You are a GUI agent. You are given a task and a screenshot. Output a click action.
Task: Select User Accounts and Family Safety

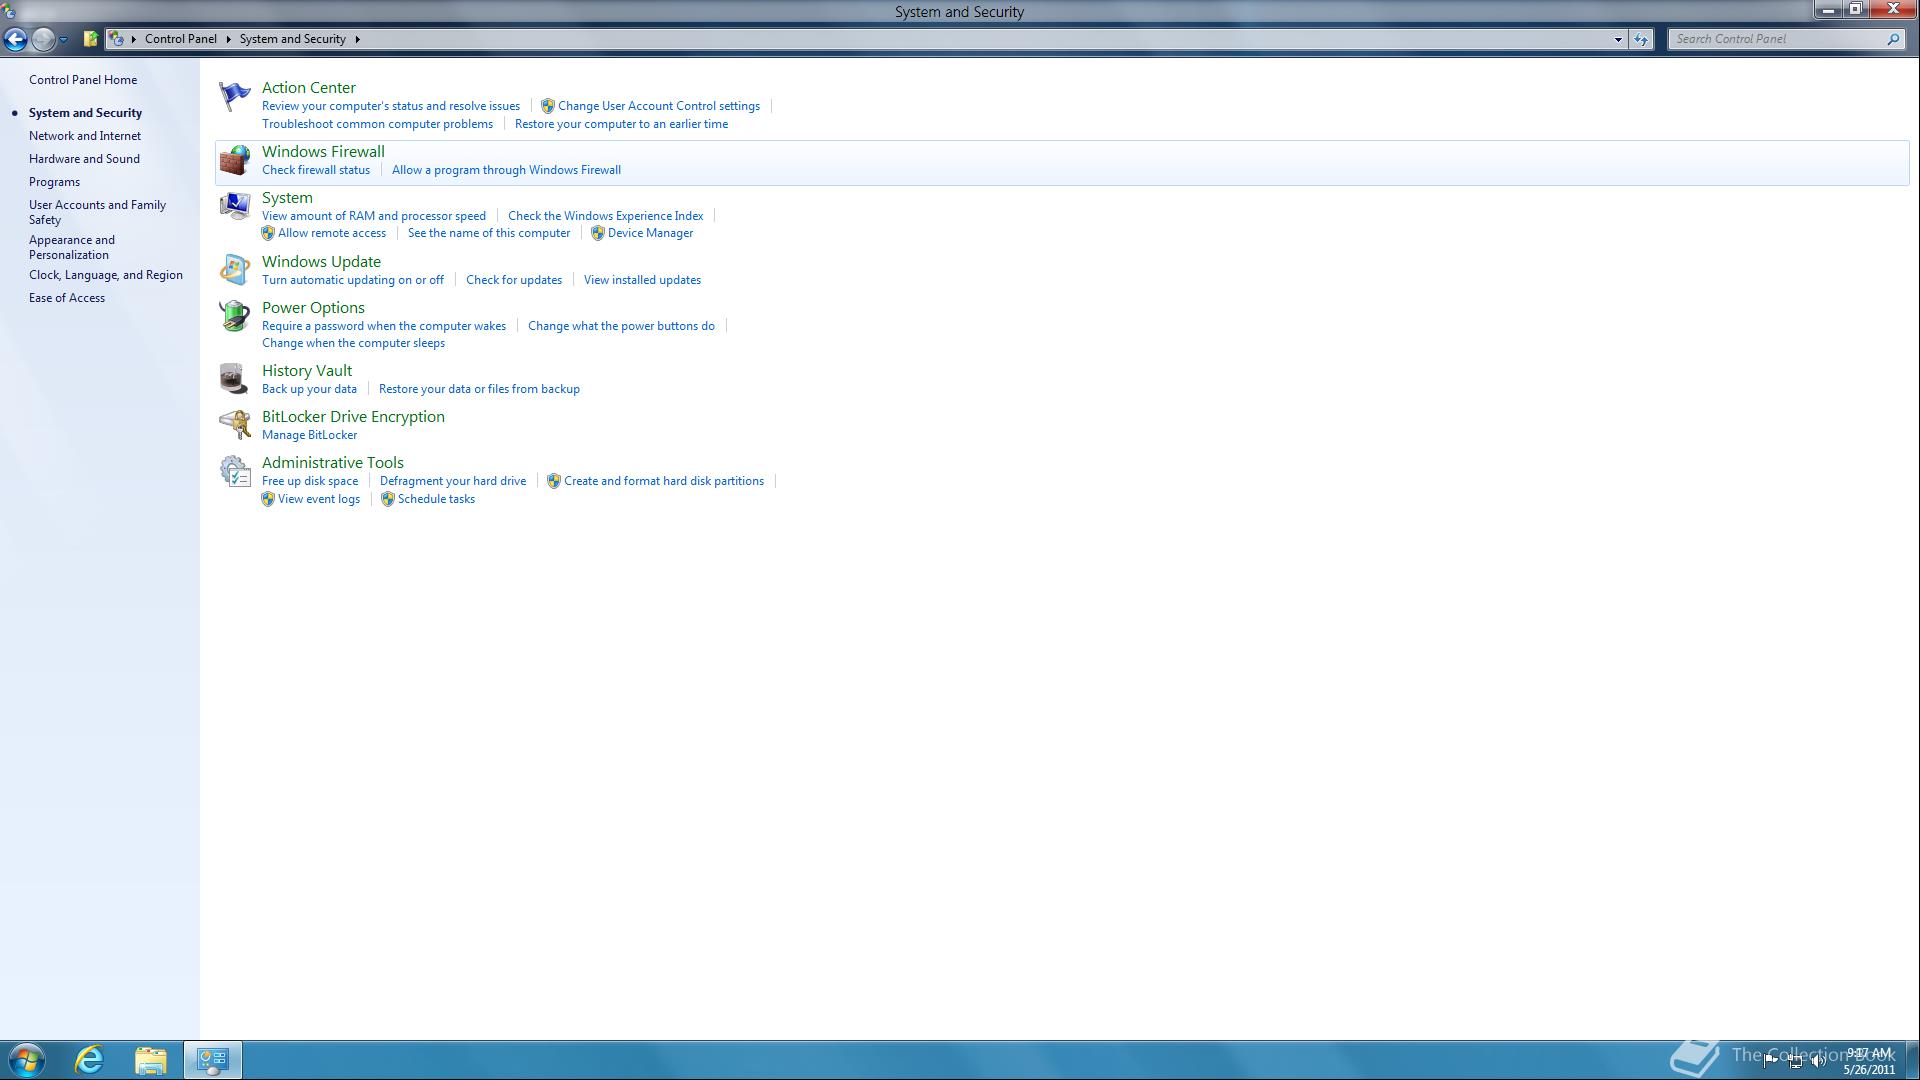(x=97, y=212)
